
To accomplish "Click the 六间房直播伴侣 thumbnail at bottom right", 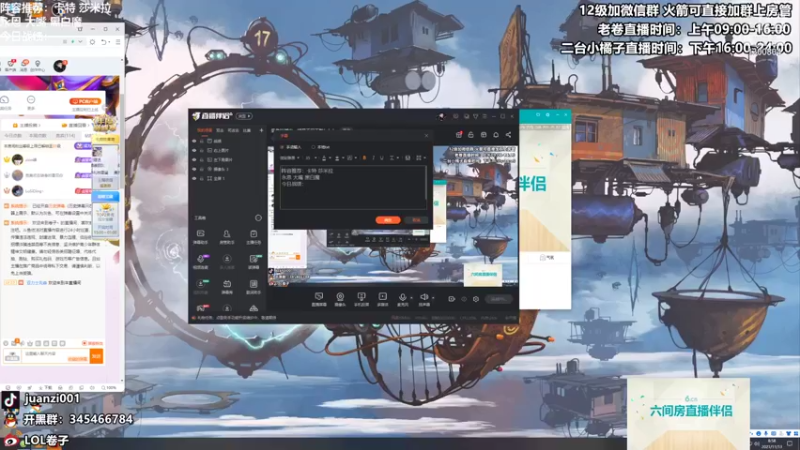I will click(x=688, y=413).
